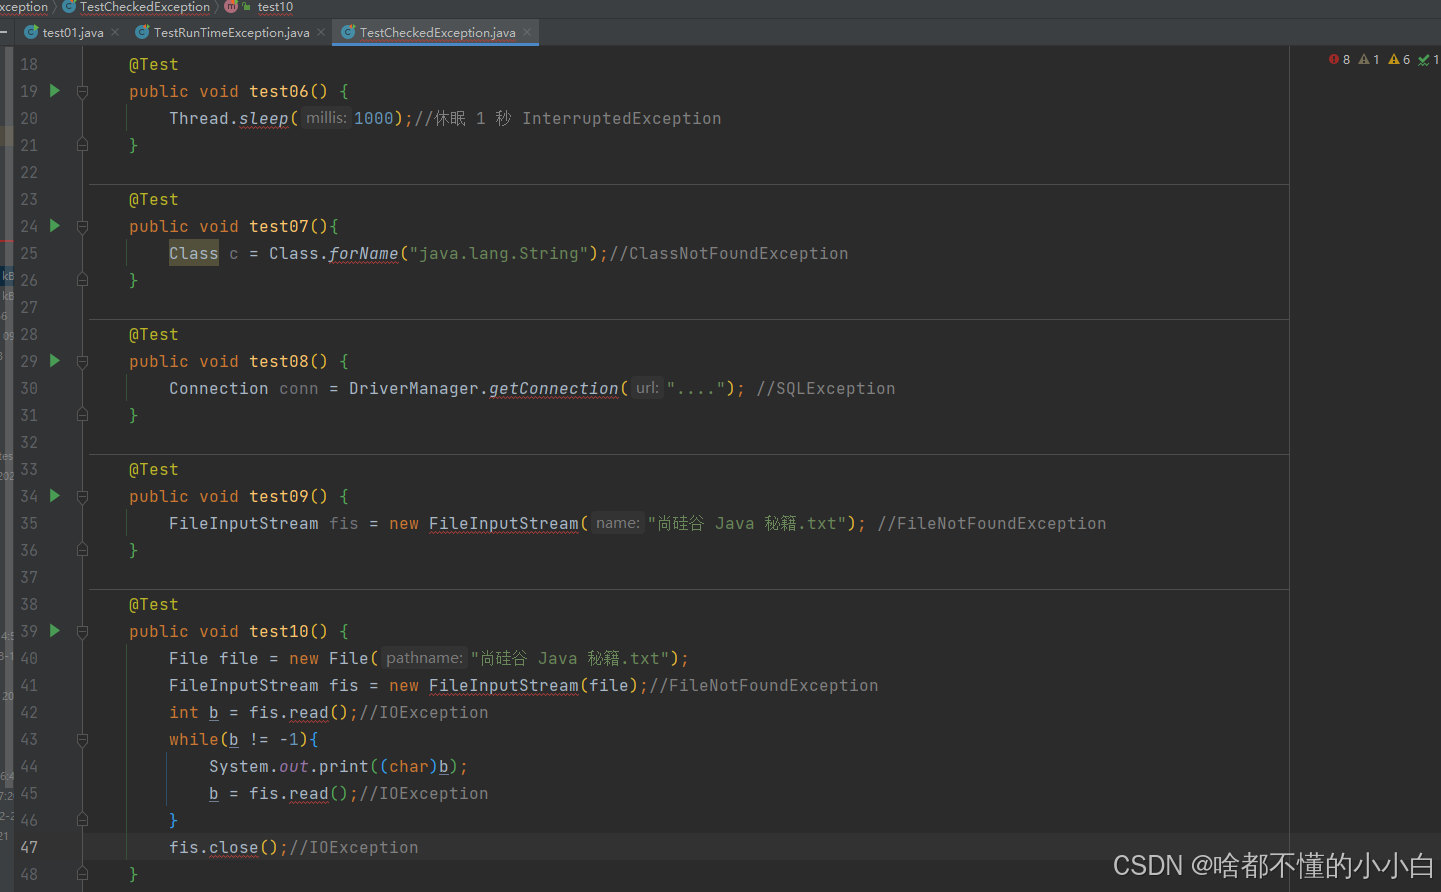This screenshot has height=892, width=1441.
Task: Collapse the test09 method fold marker
Action: coord(82,497)
